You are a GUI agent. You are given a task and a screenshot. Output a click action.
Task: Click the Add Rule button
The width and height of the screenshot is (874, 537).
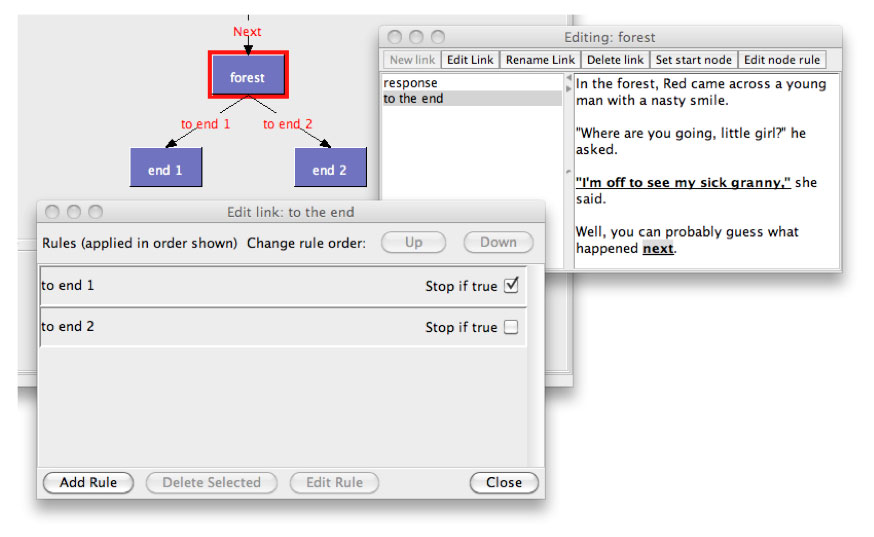coord(88,482)
